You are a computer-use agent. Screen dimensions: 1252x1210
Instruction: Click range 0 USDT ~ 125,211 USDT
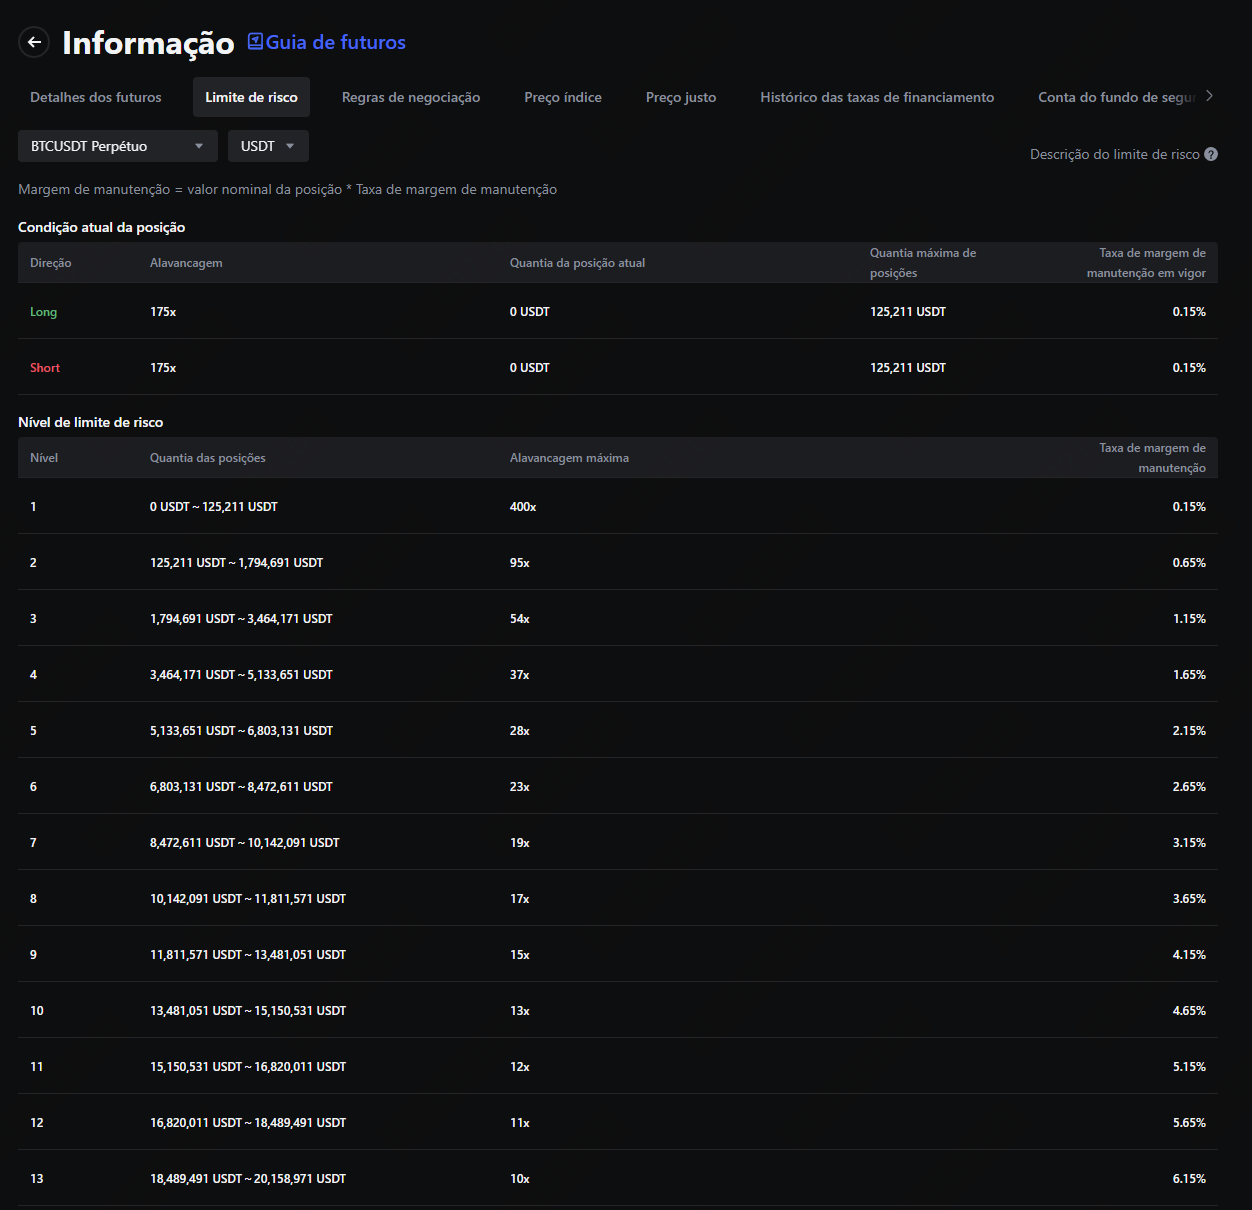214,507
